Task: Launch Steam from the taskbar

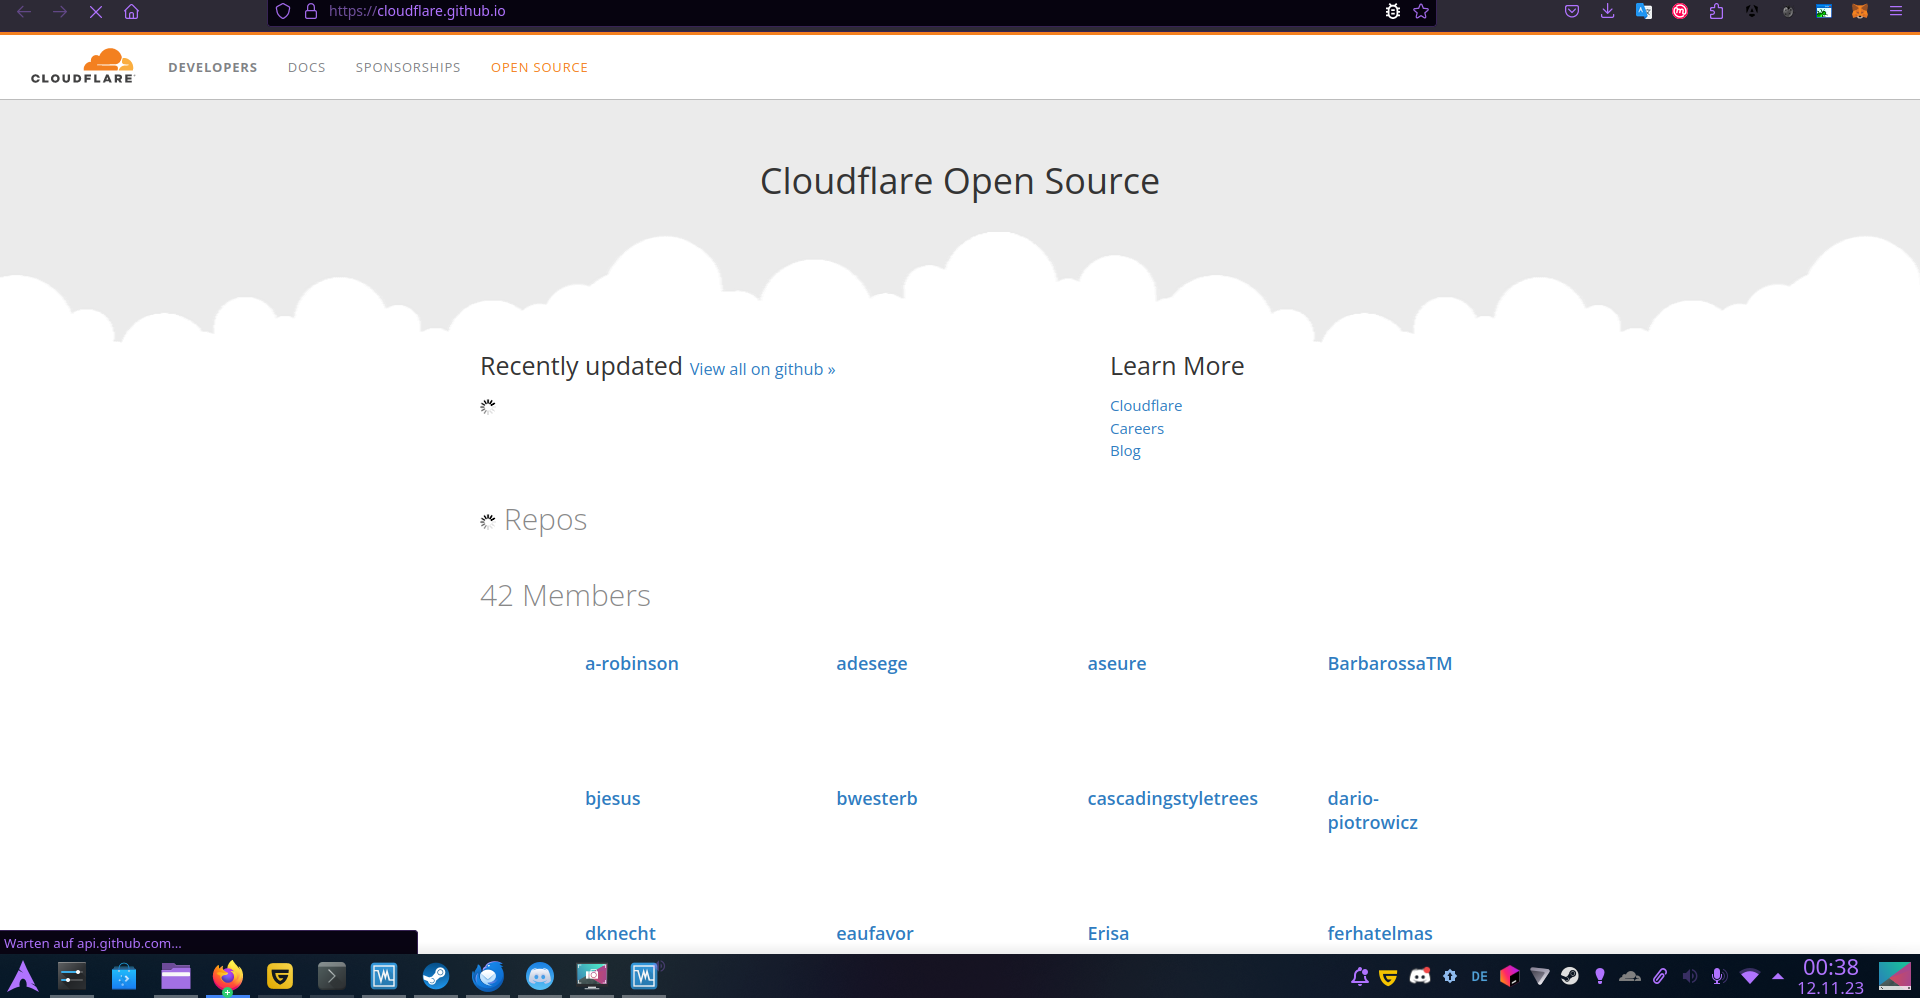Action: click(x=436, y=977)
